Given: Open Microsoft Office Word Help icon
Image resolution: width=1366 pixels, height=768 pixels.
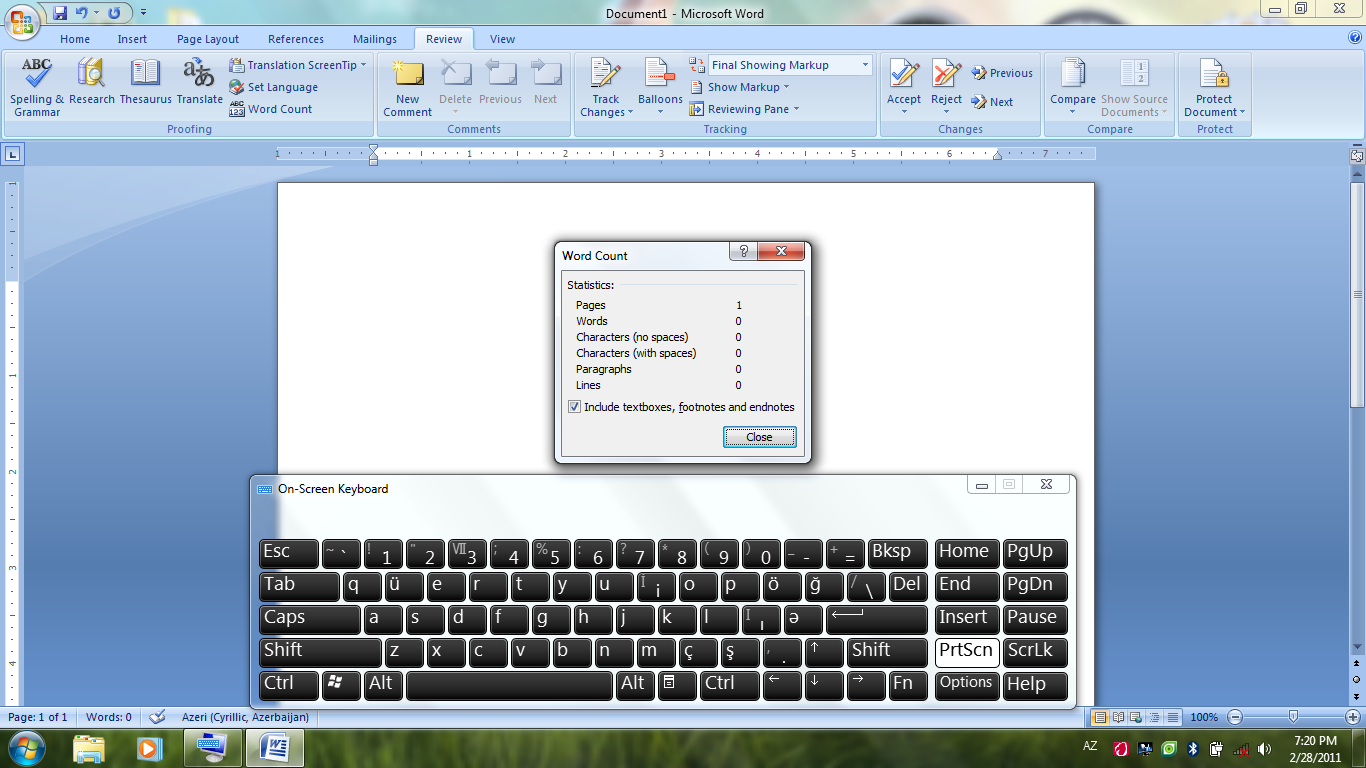Looking at the screenshot, I should [1355, 38].
